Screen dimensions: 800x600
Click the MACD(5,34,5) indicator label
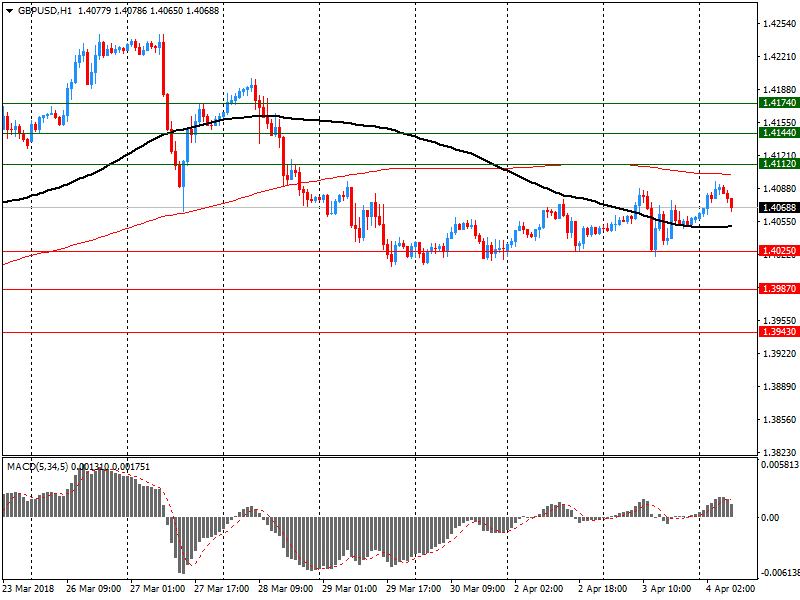36,466
